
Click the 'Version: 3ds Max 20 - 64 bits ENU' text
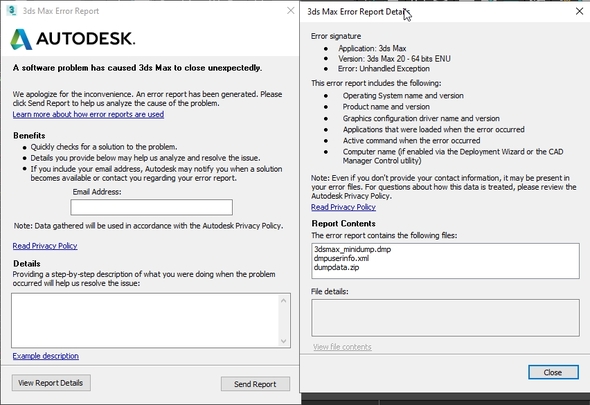pyautogui.click(x=394, y=59)
